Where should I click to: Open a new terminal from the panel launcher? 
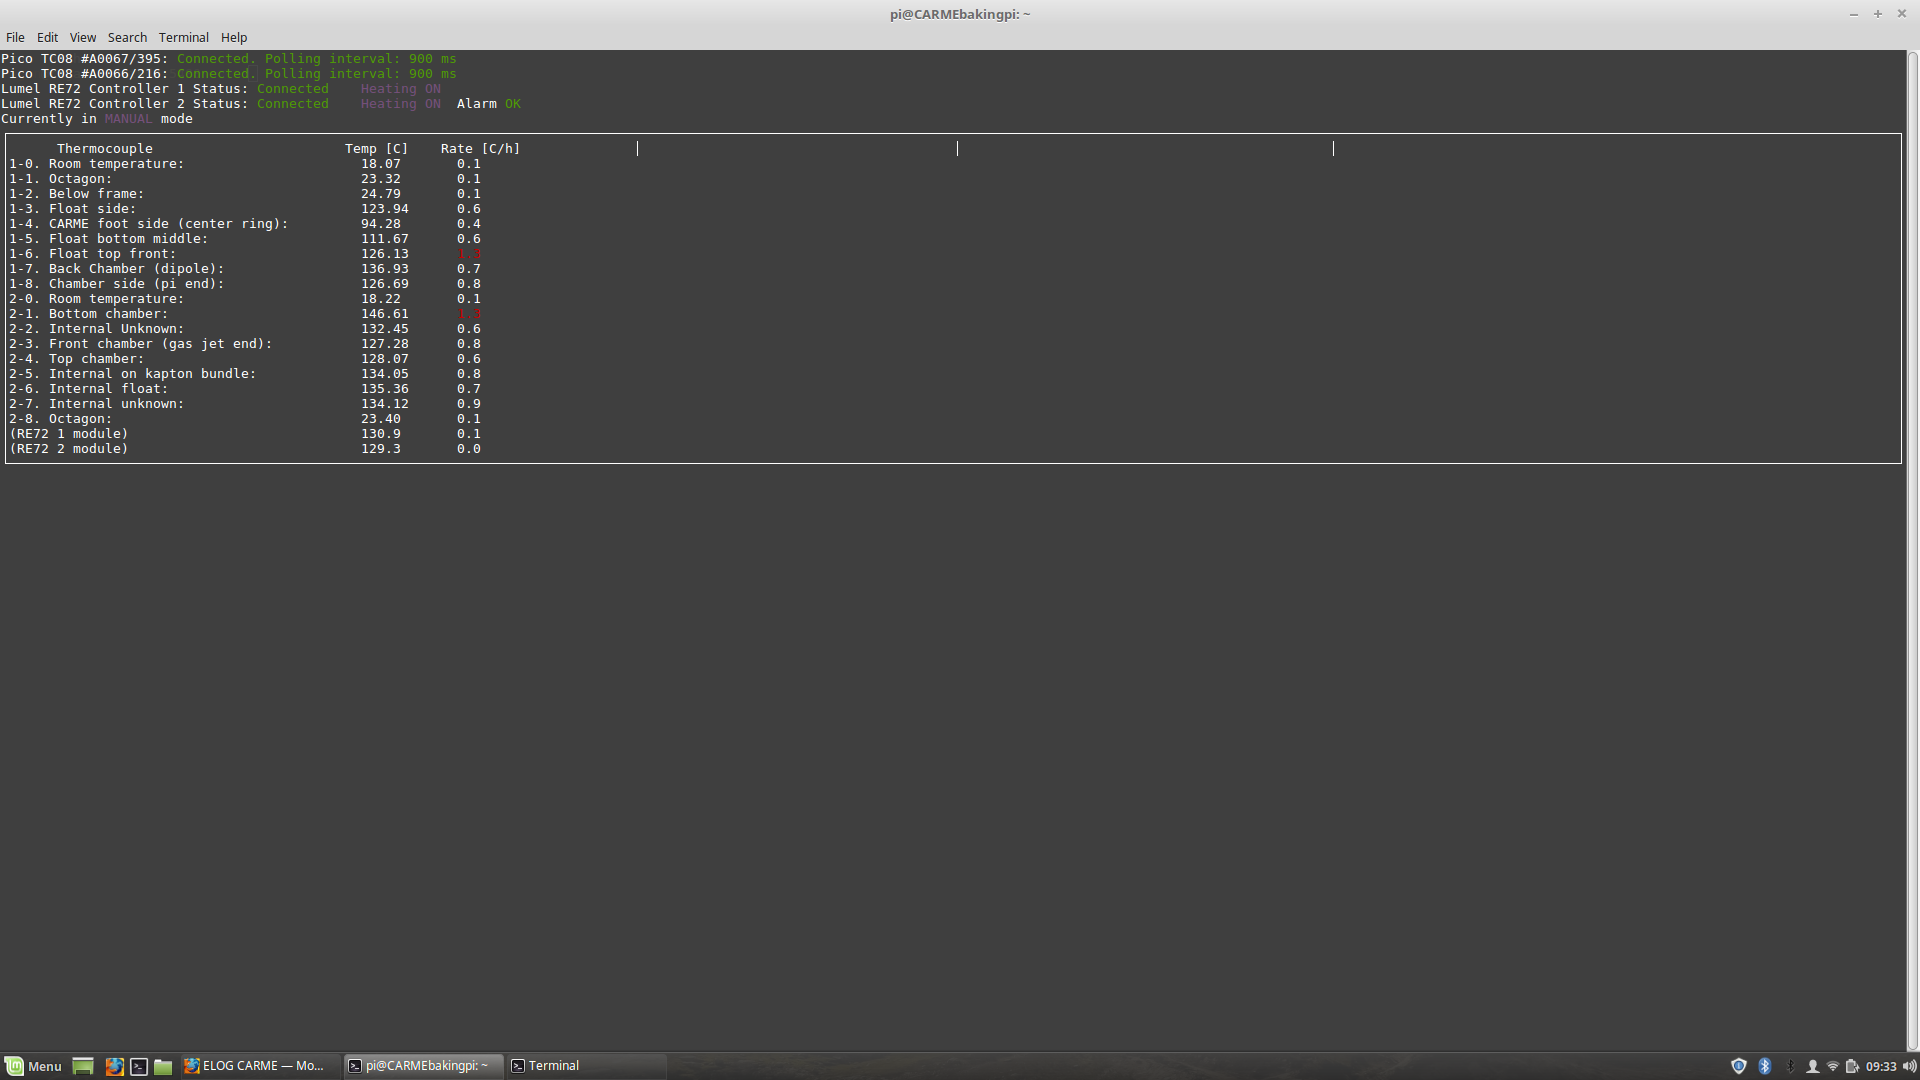pos(138,1066)
